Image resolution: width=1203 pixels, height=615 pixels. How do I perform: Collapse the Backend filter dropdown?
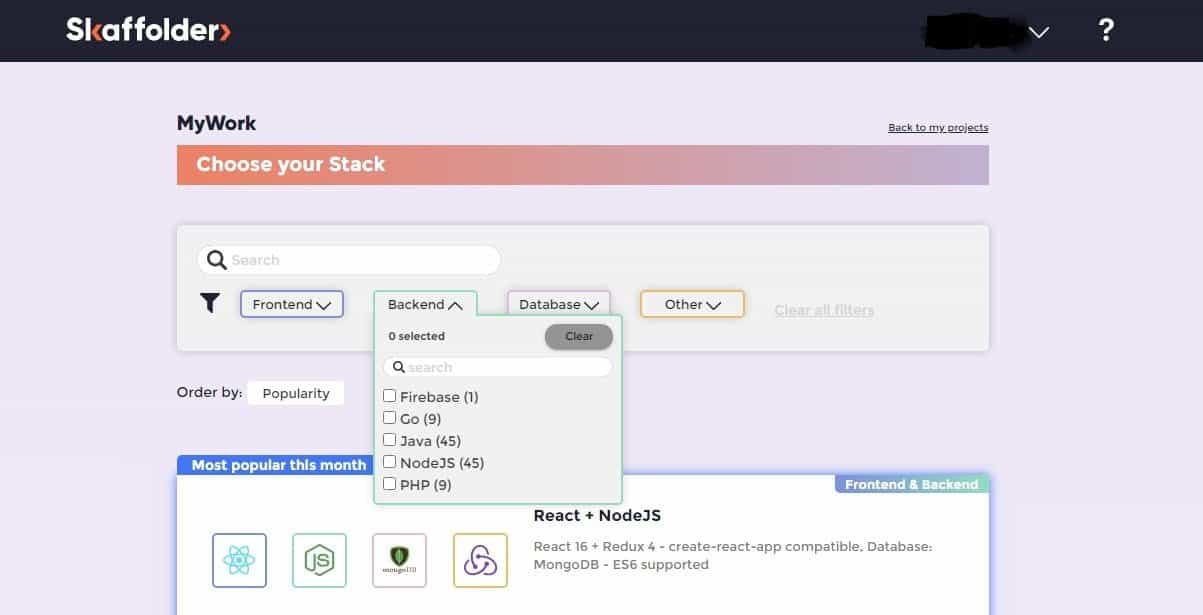425,304
